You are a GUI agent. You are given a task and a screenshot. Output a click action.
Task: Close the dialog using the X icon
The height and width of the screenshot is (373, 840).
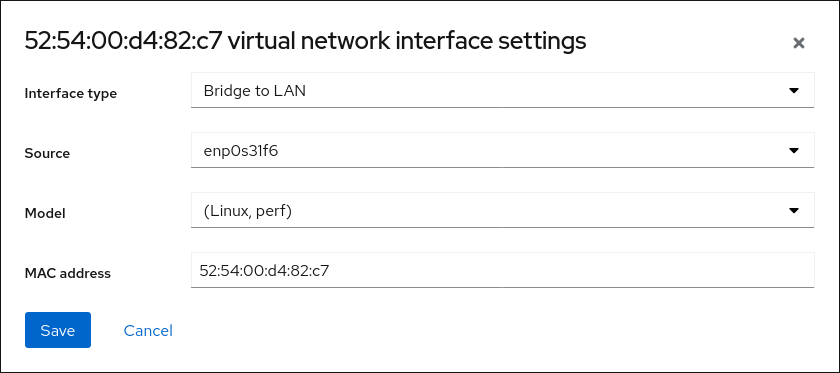799,43
